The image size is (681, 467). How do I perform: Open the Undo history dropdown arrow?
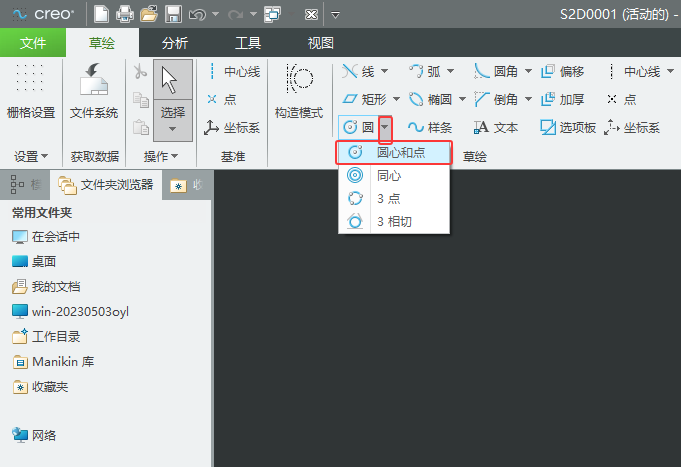click(x=215, y=14)
